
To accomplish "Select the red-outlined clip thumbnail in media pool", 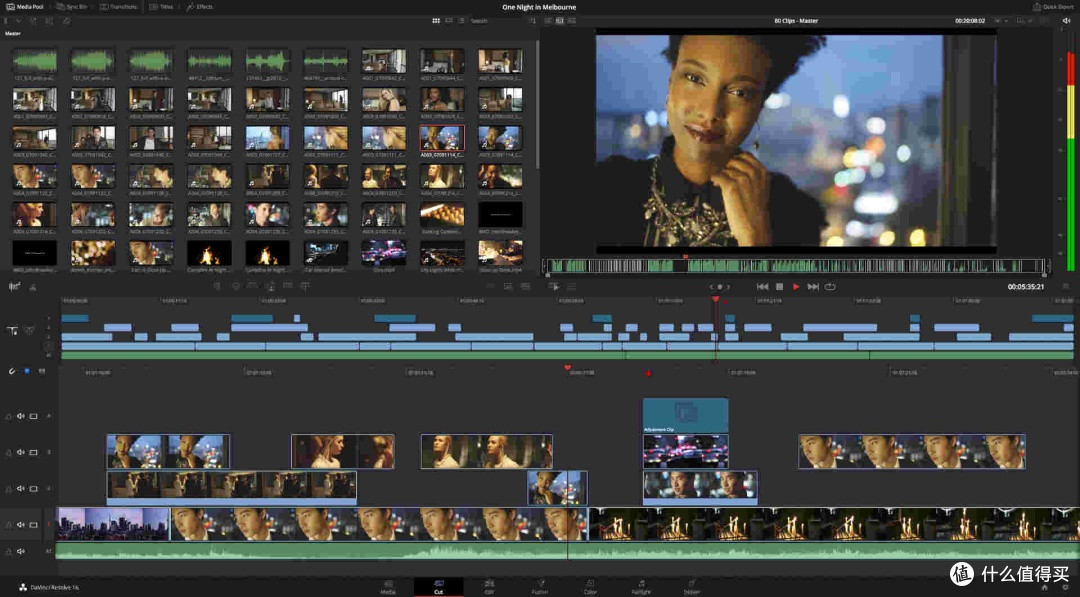I will [x=442, y=138].
